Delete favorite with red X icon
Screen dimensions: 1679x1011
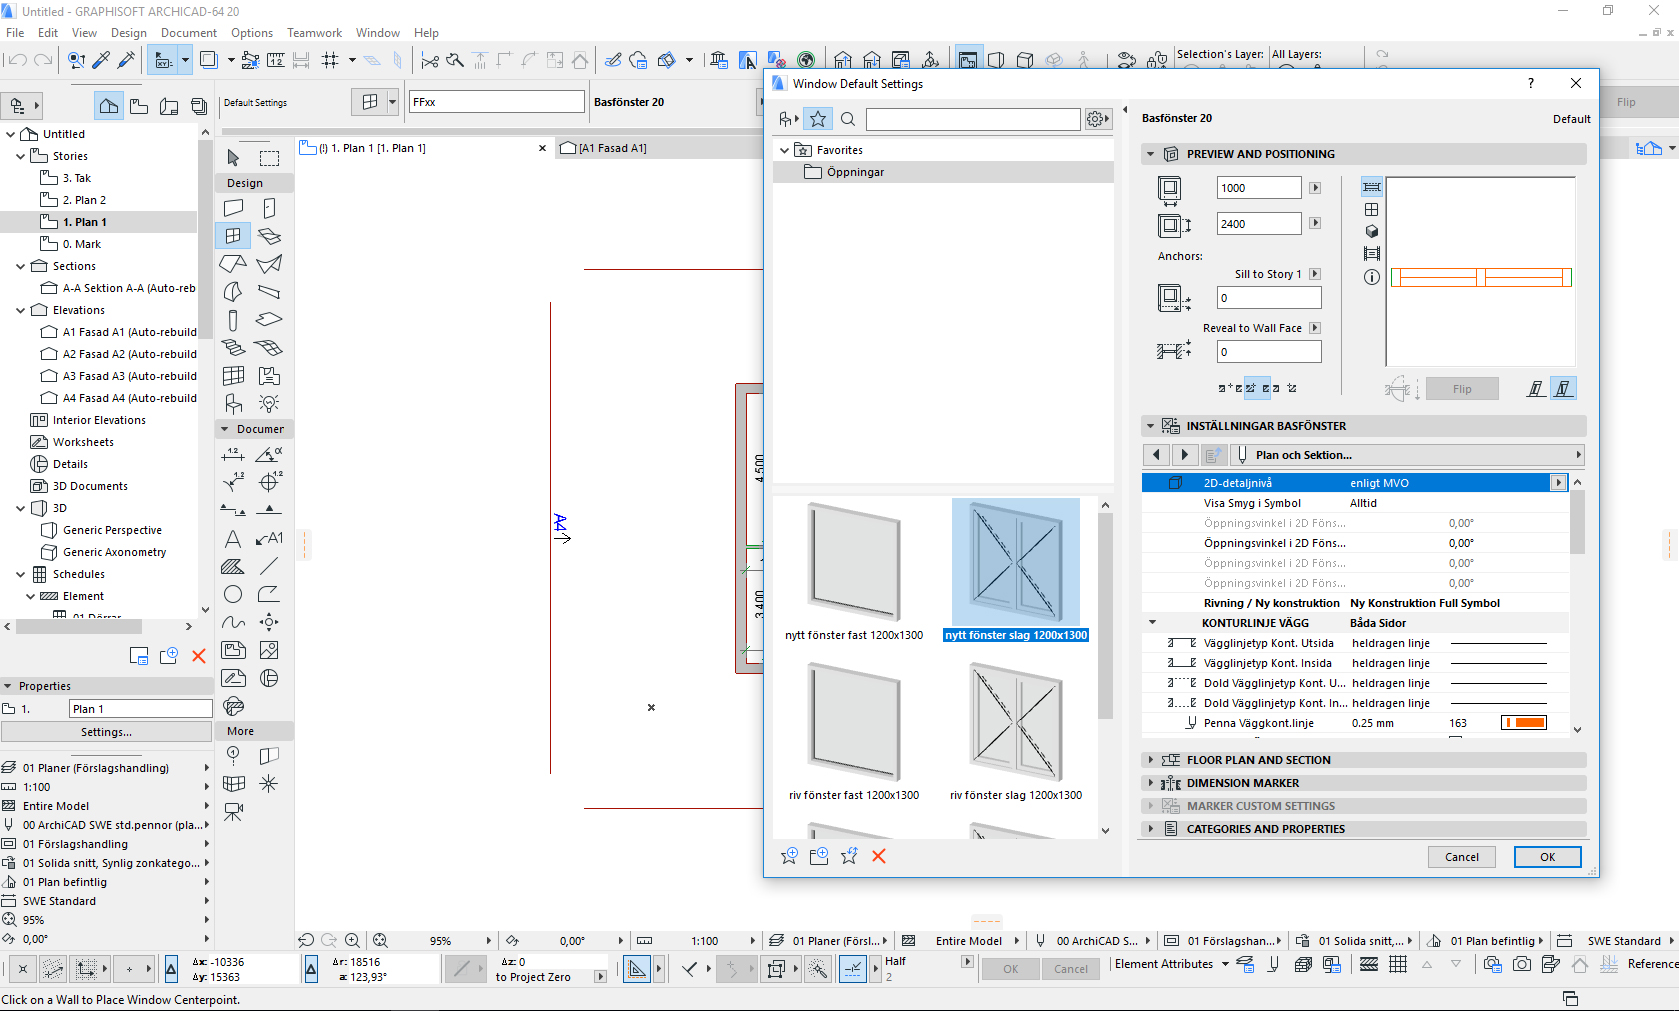coord(879,856)
